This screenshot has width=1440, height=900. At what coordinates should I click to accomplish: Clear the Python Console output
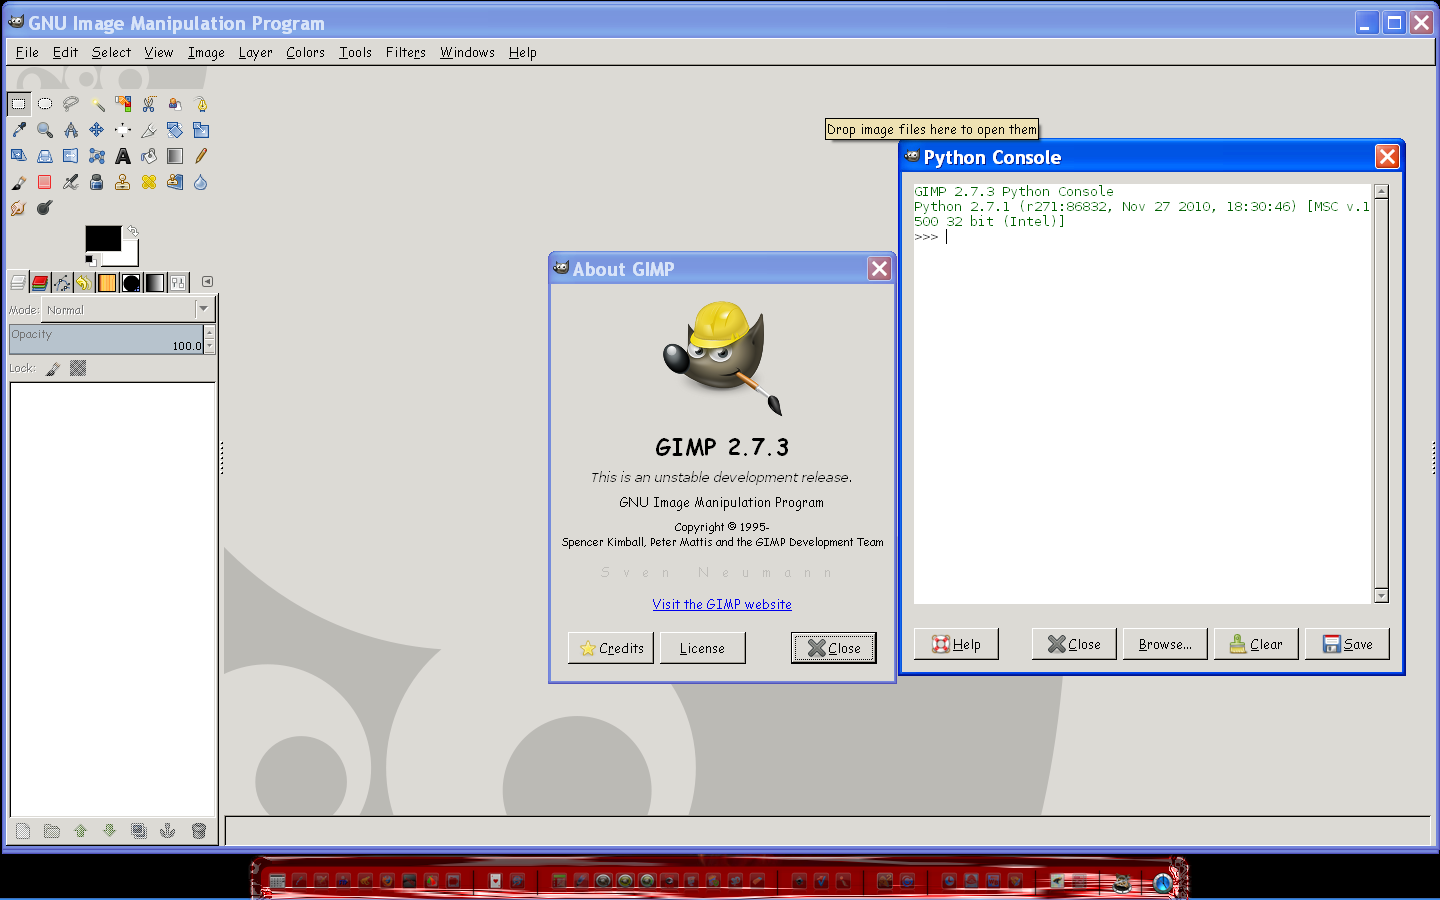pos(1256,644)
